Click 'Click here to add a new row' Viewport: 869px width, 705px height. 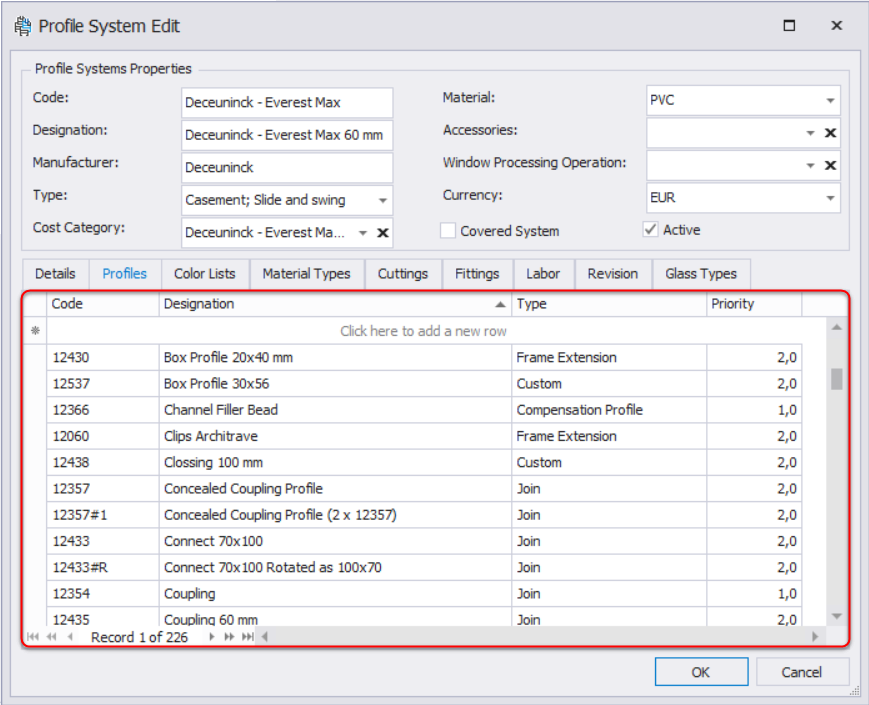click(423, 331)
